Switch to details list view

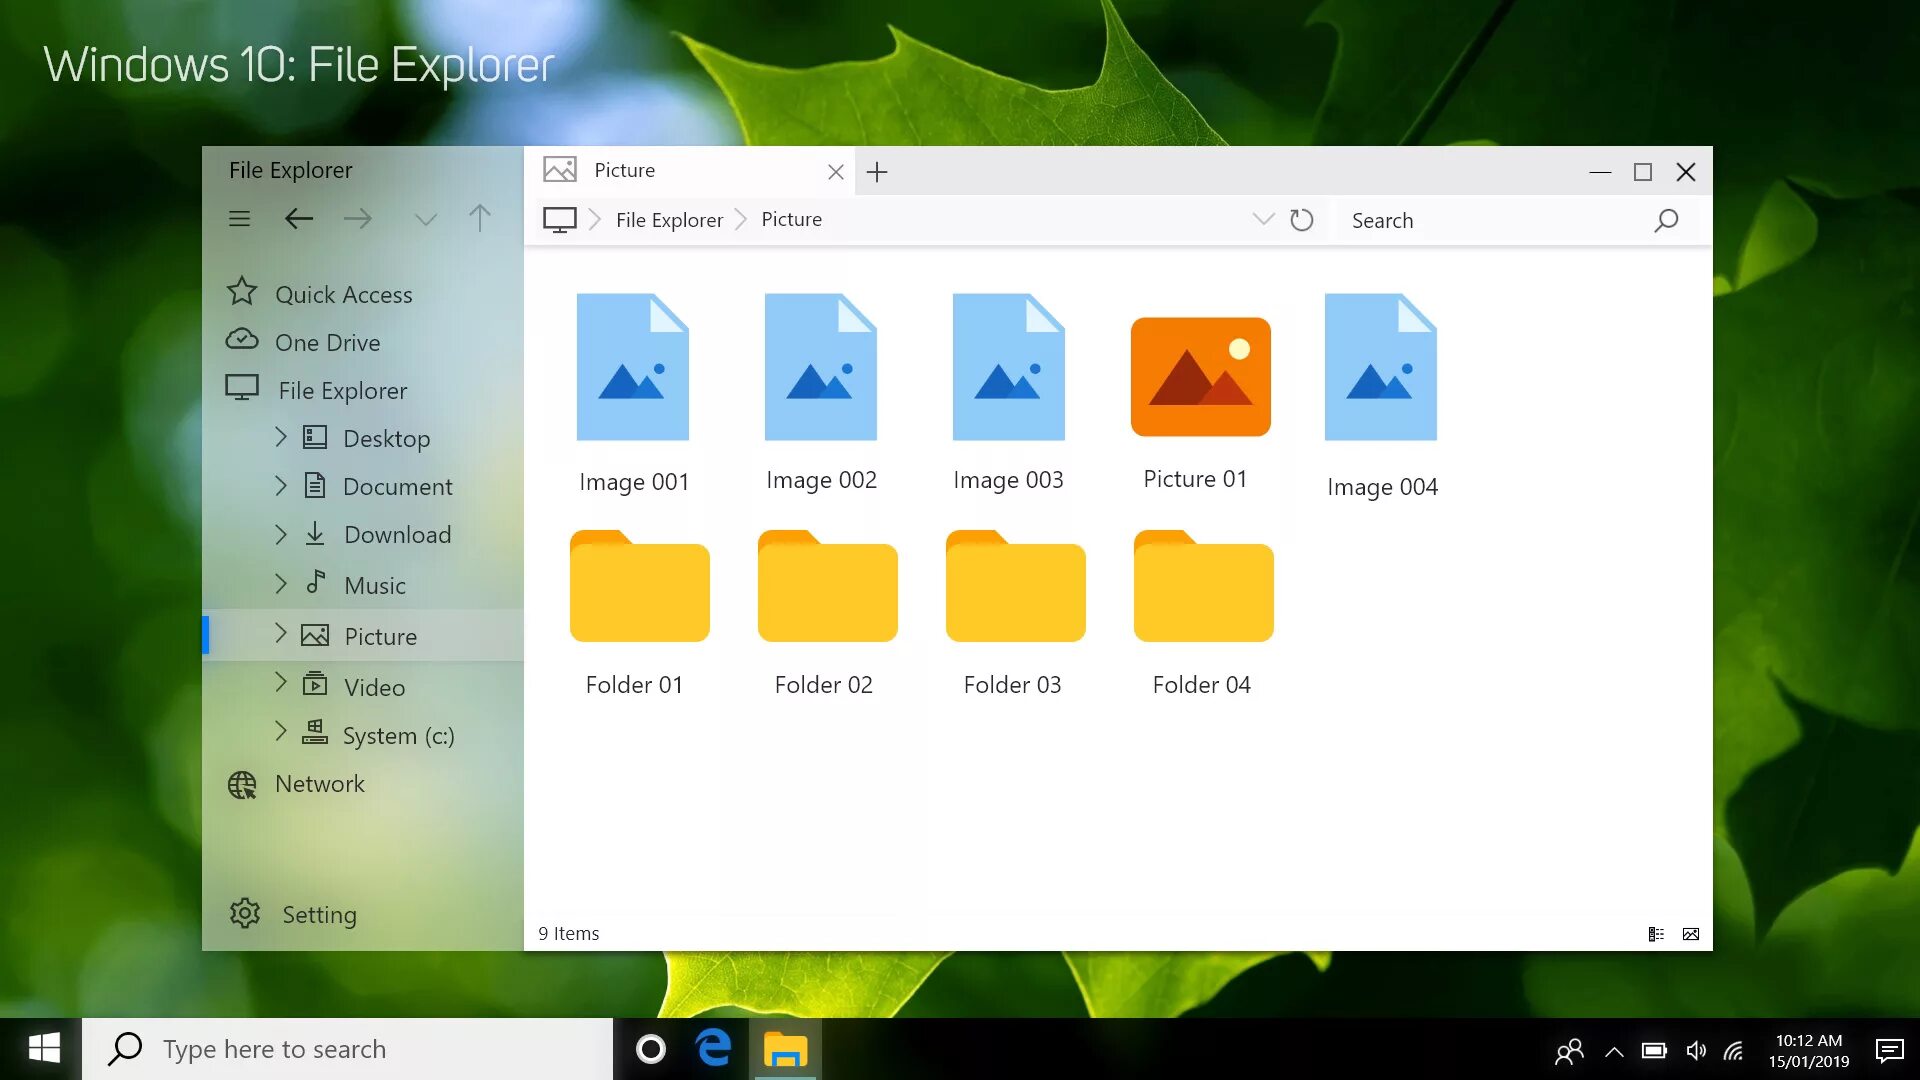click(1656, 934)
